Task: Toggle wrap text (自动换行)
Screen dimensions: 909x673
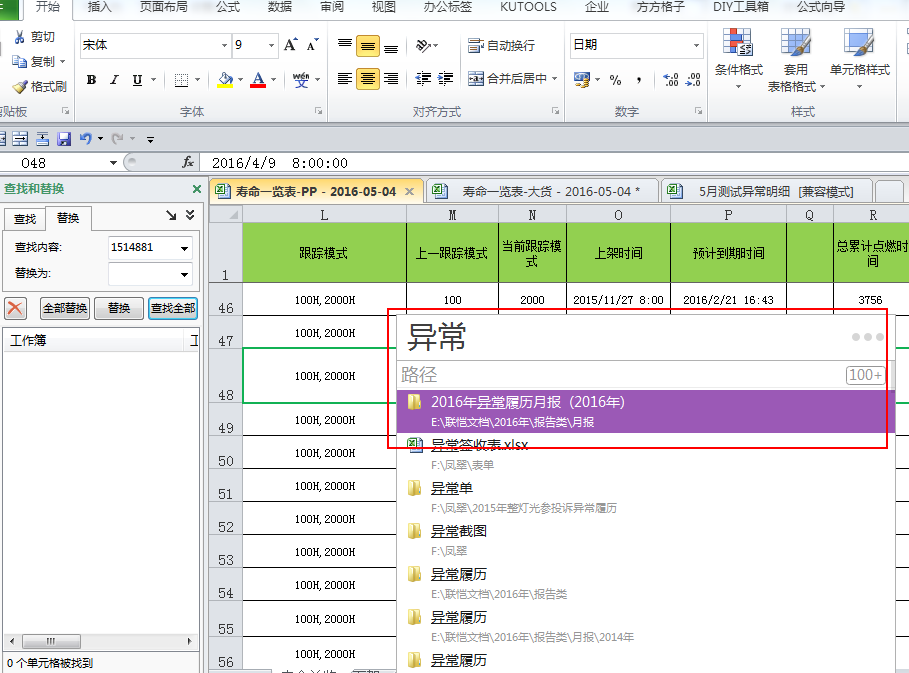Action: [x=501, y=45]
